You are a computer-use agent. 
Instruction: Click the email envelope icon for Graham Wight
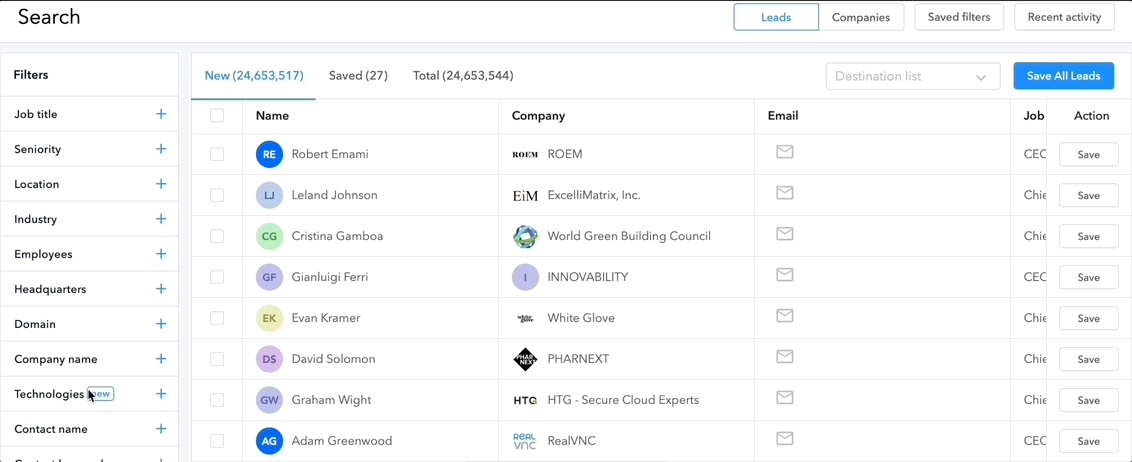click(785, 398)
